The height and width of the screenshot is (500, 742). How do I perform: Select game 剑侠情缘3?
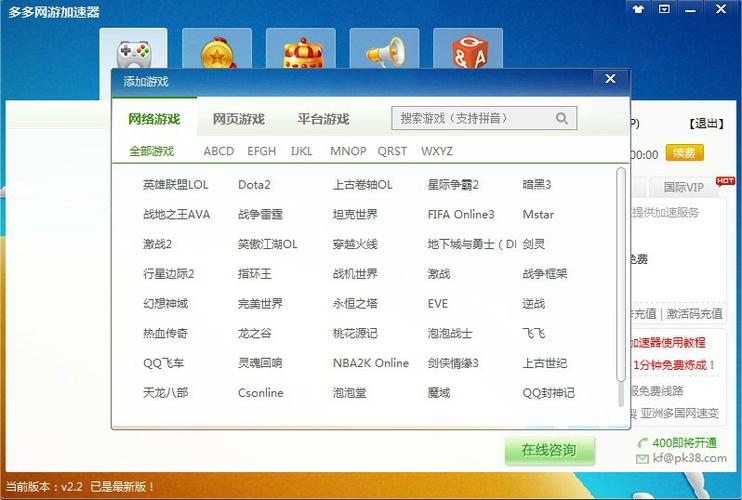tap(453, 363)
